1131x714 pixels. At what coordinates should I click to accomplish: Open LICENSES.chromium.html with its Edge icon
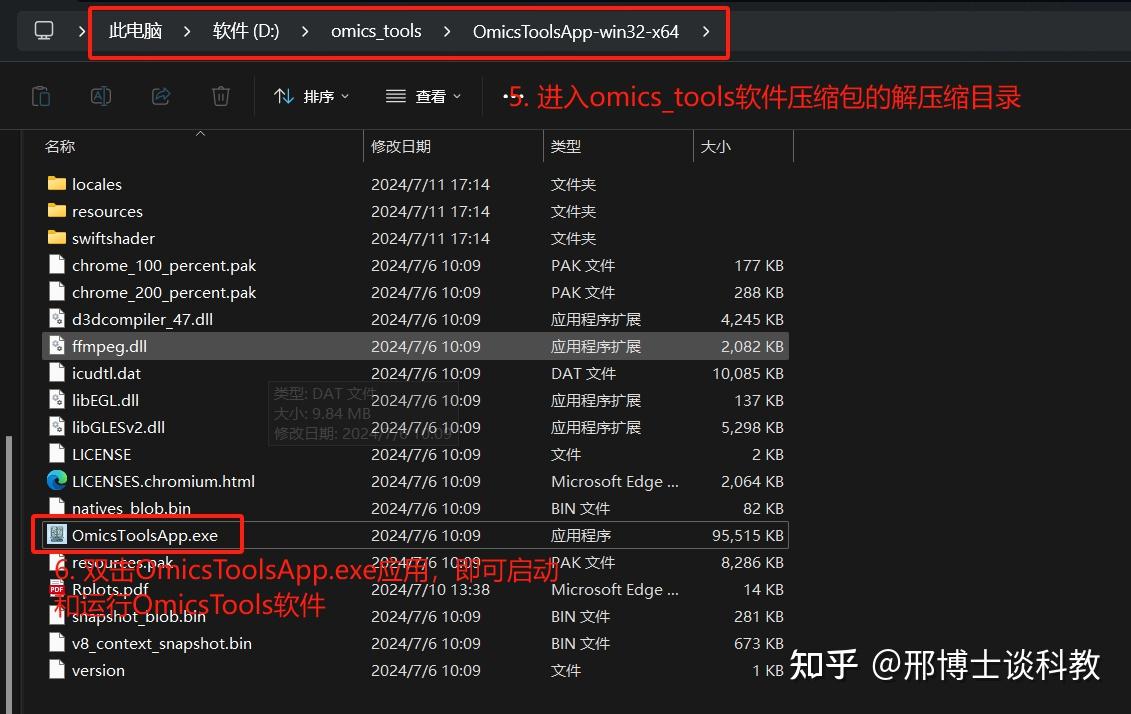(x=57, y=481)
